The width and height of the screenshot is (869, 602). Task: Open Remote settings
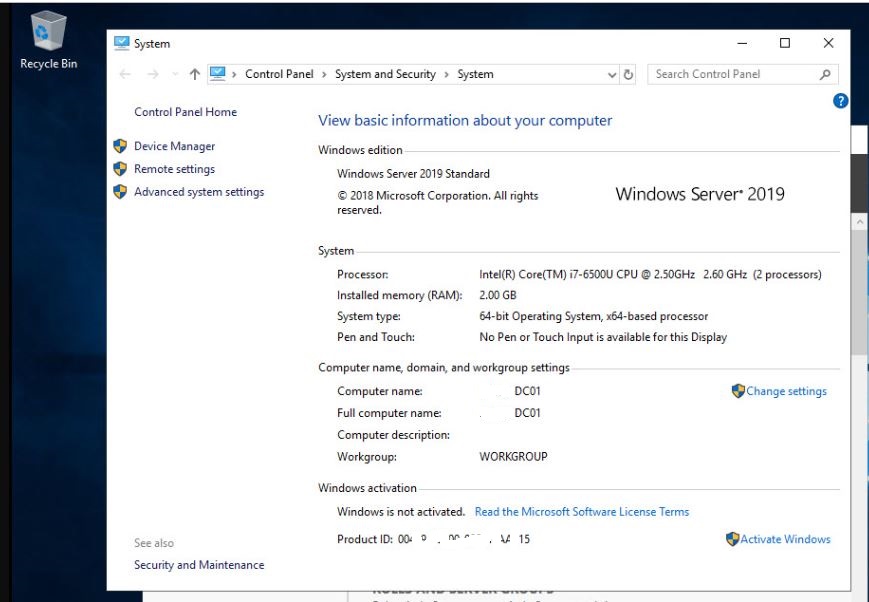pyautogui.click(x=175, y=169)
